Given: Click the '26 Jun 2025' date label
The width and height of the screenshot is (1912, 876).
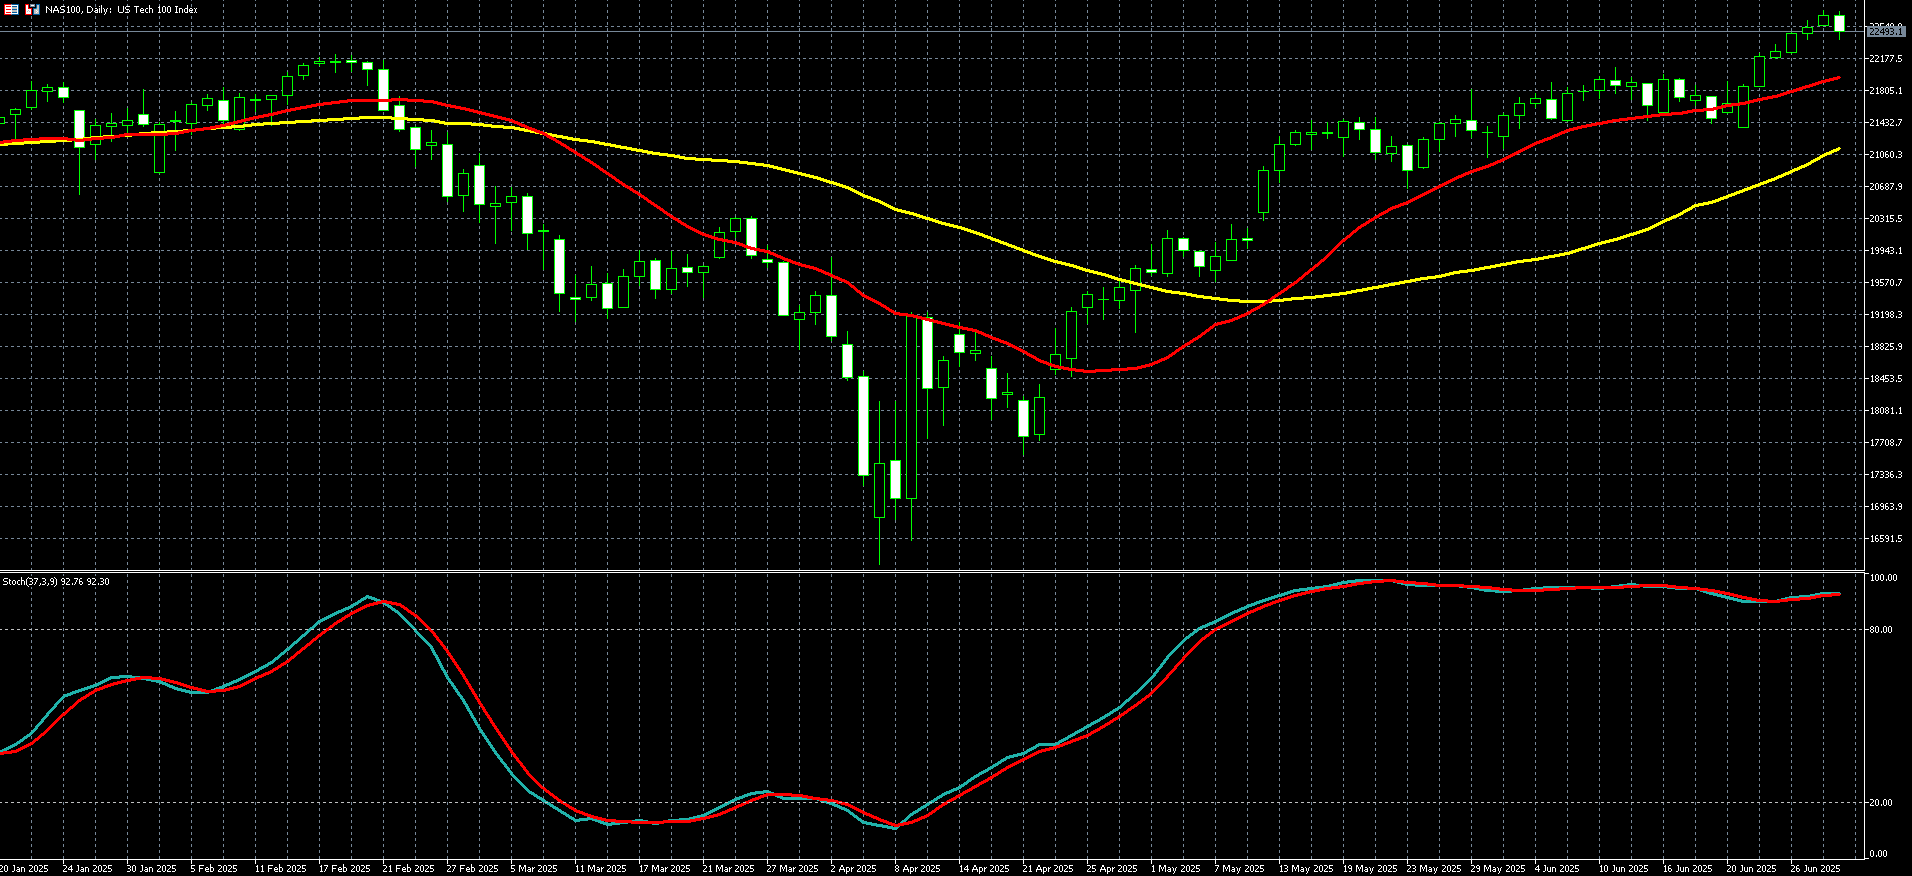Looking at the screenshot, I should pyautogui.click(x=1816, y=869).
